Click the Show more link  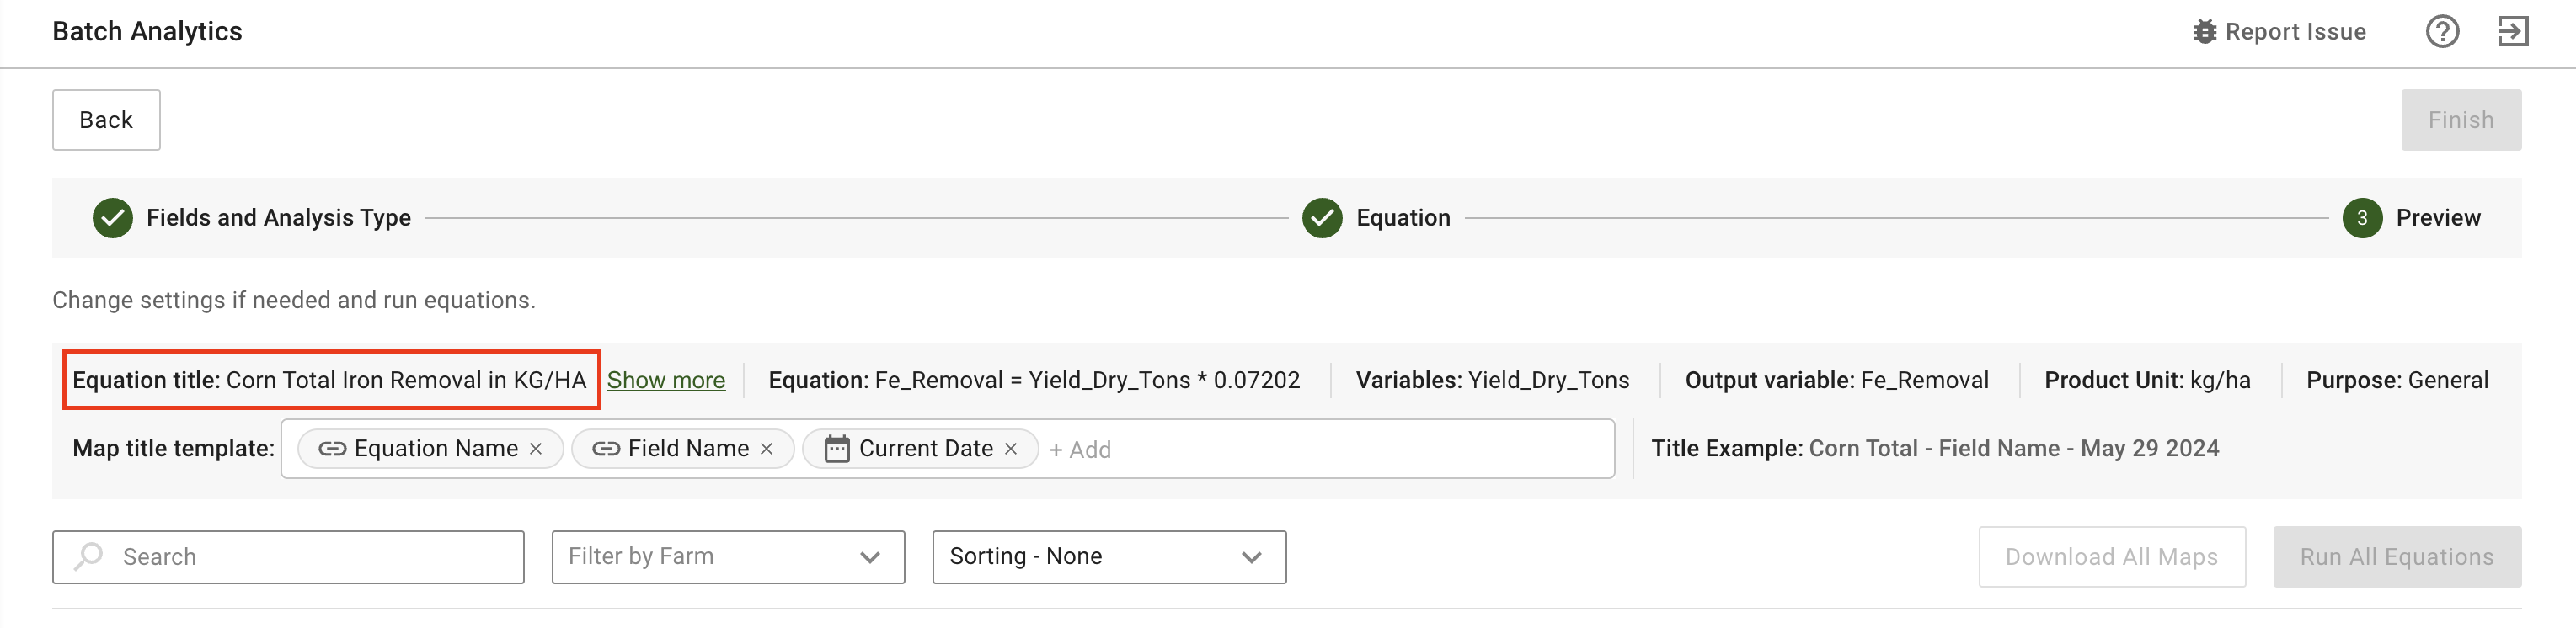point(666,380)
